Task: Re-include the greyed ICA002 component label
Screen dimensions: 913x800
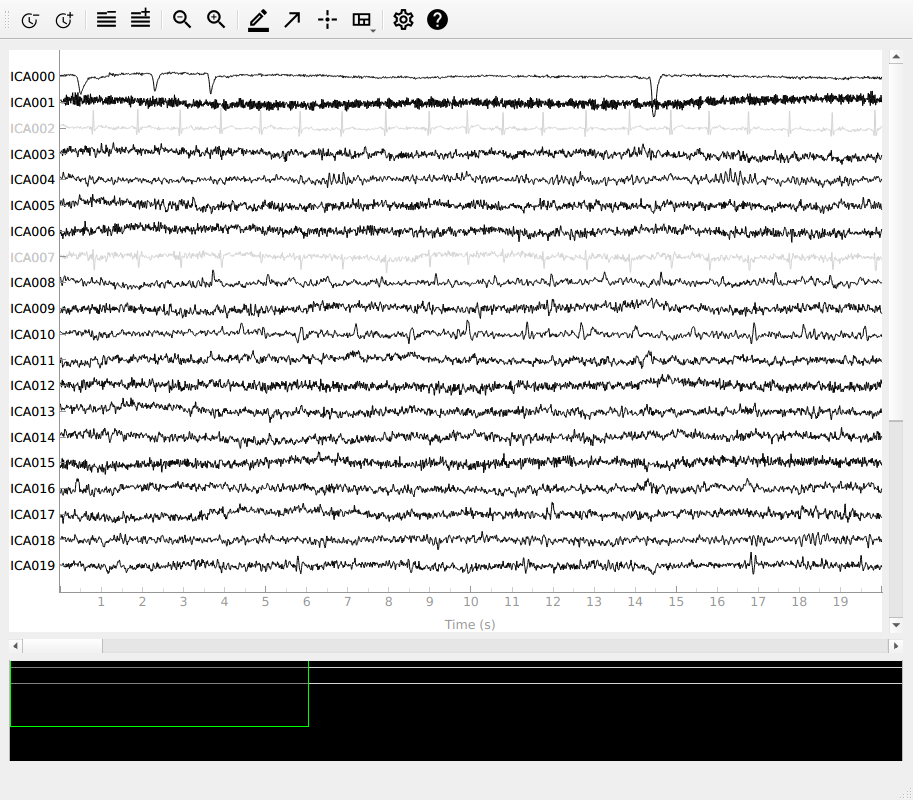Action: pyautogui.click(x=33, y=128)
